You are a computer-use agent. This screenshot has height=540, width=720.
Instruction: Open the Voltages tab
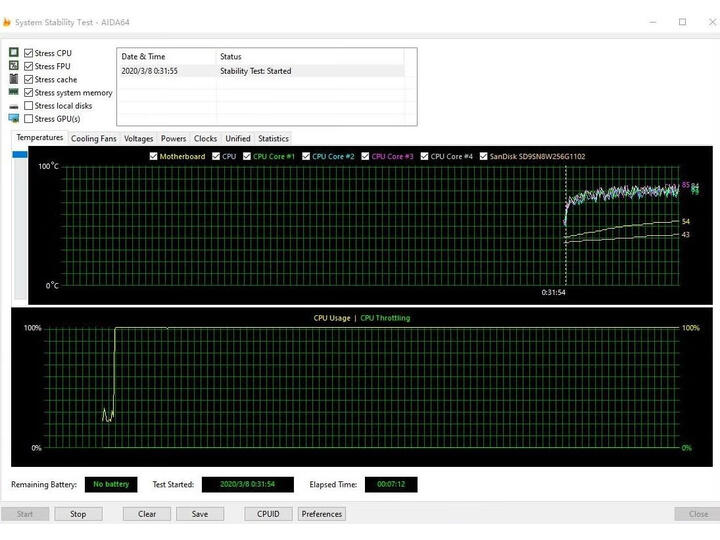point(138,138)
